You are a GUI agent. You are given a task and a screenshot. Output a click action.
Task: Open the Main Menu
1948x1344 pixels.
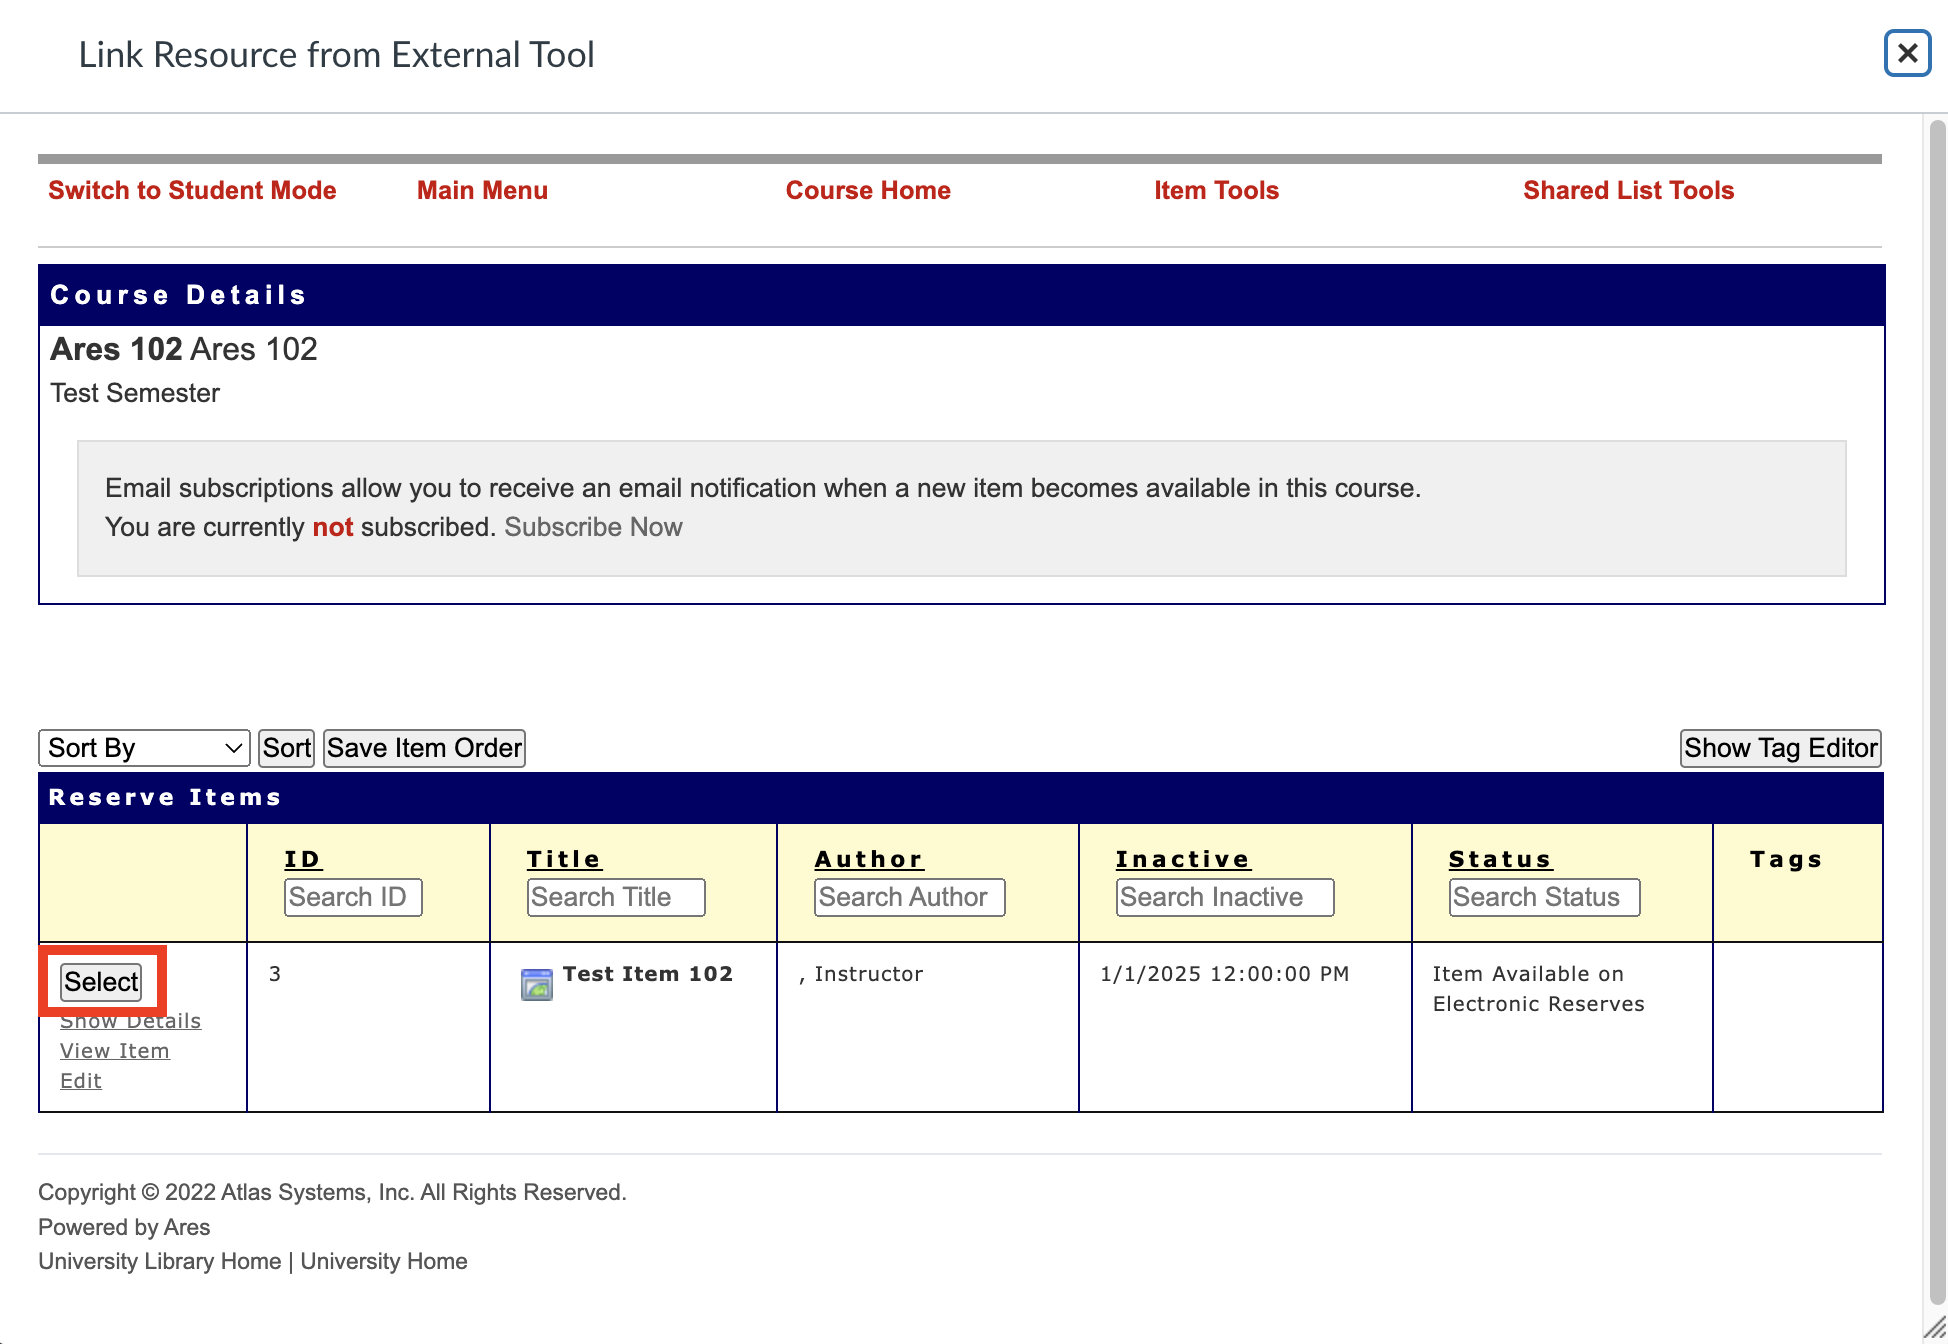[482, 190]
